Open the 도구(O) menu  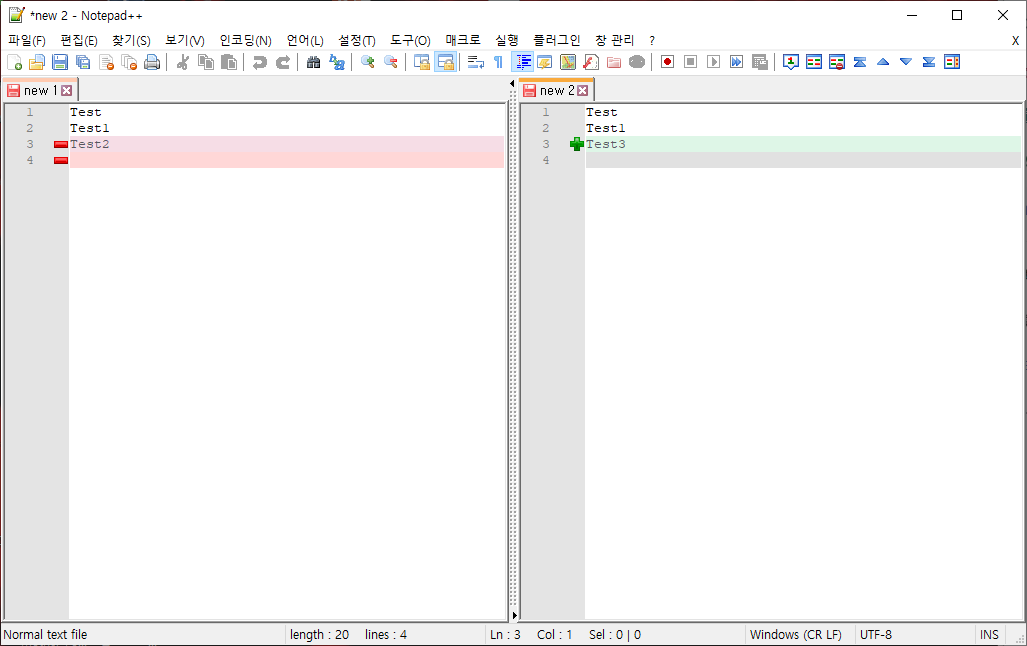[411, 41]
